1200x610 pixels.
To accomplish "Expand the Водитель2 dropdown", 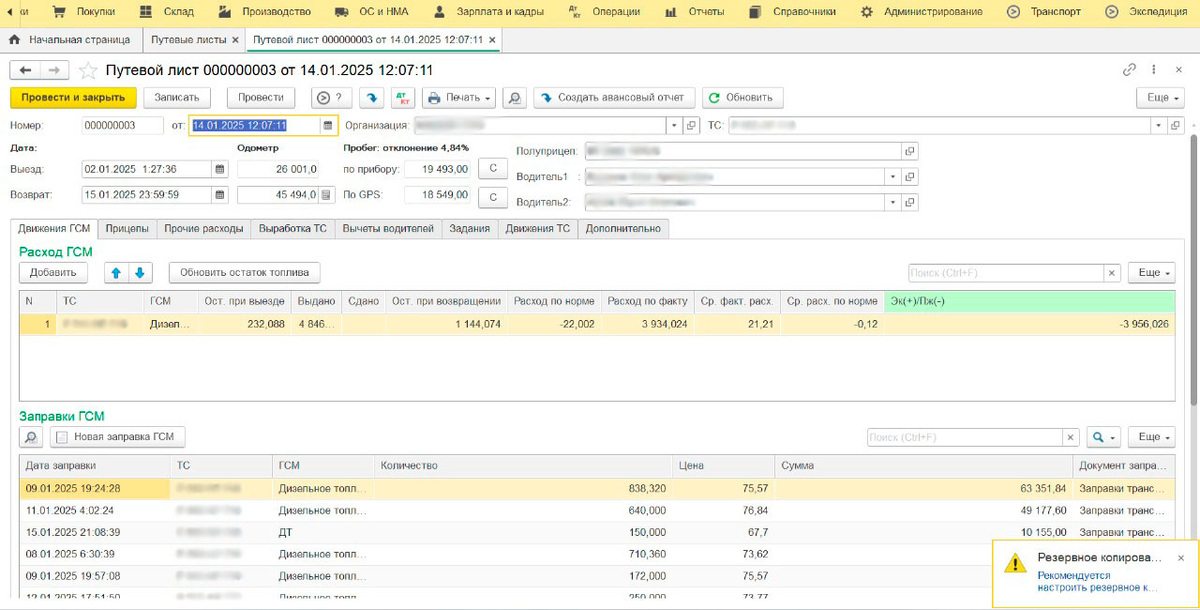I will coord(893,202).
